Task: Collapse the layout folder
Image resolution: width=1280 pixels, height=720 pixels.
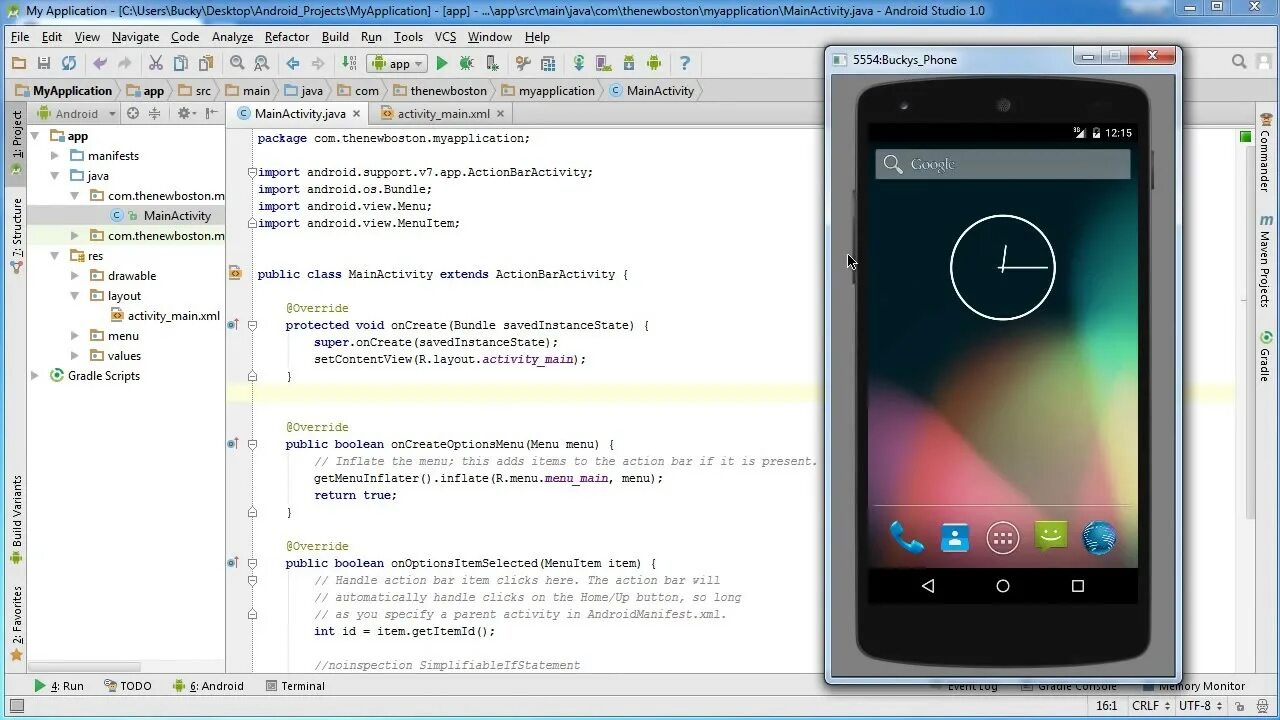Action: click(75, 296)
